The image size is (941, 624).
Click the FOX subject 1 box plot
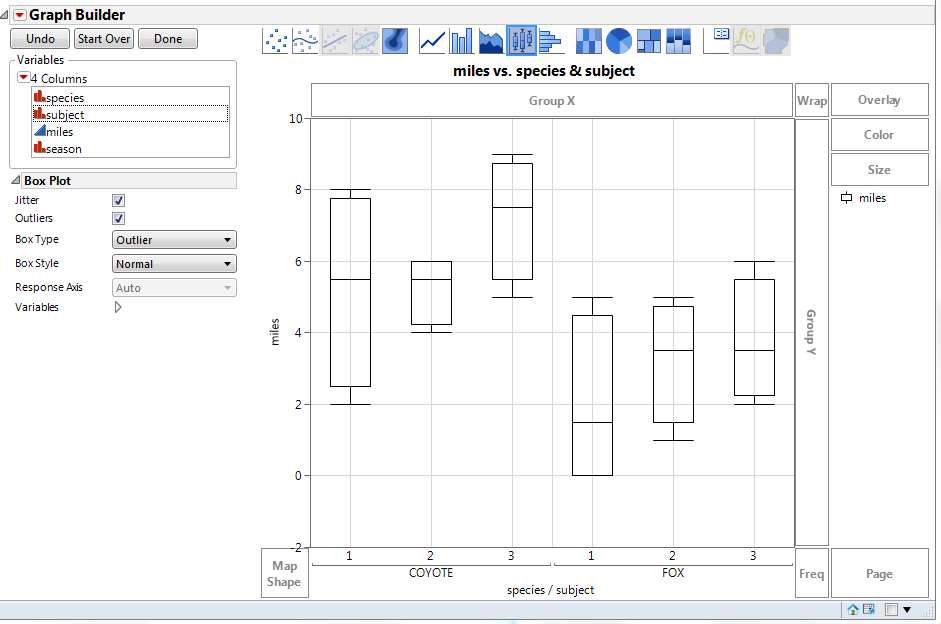click(x=592, y=386)
